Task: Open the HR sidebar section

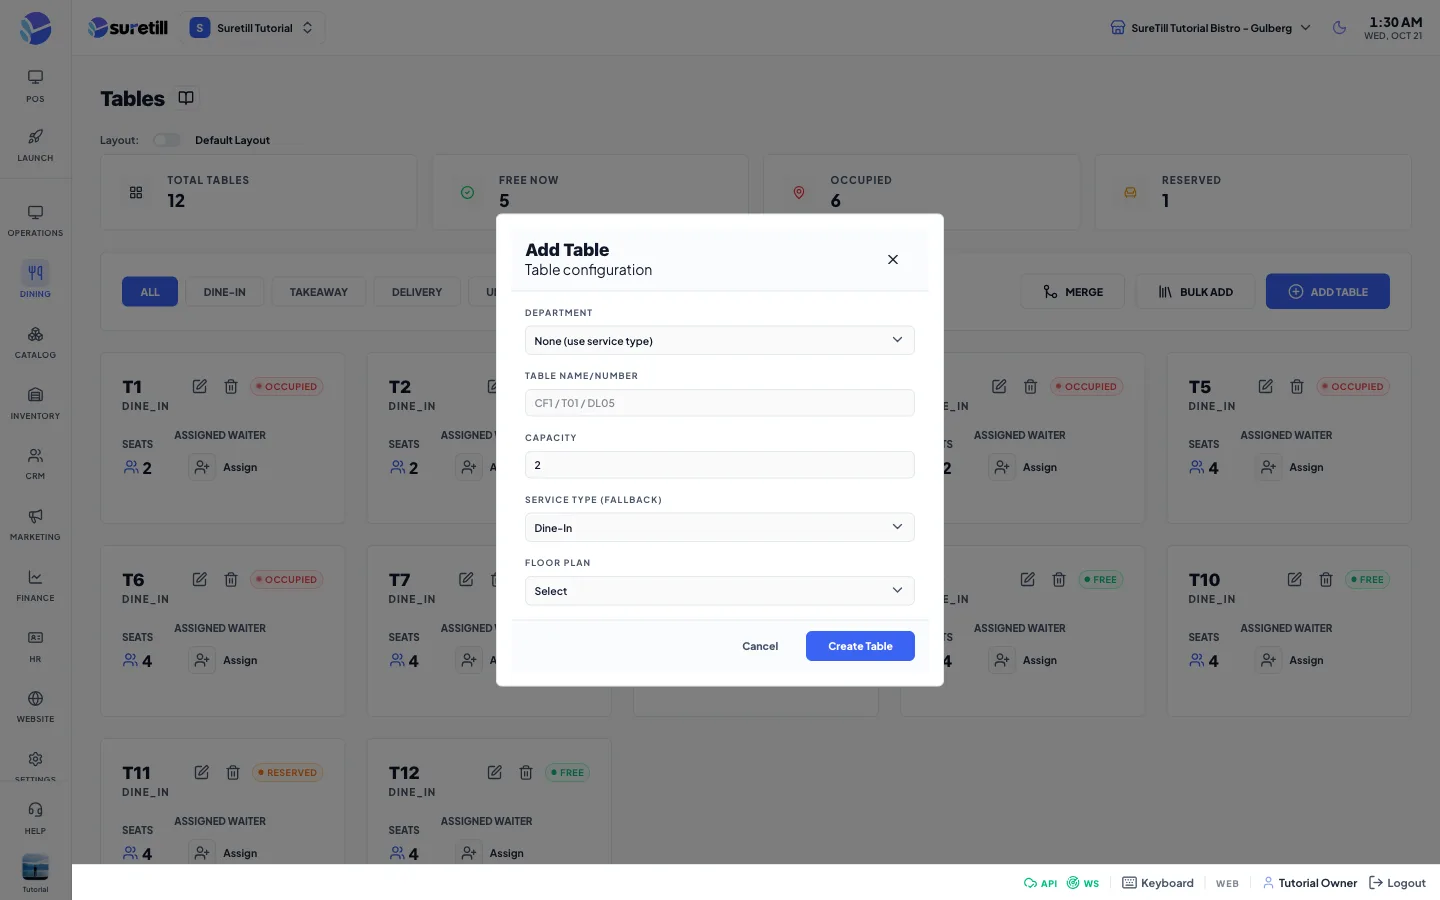Action: click(35, 646)
